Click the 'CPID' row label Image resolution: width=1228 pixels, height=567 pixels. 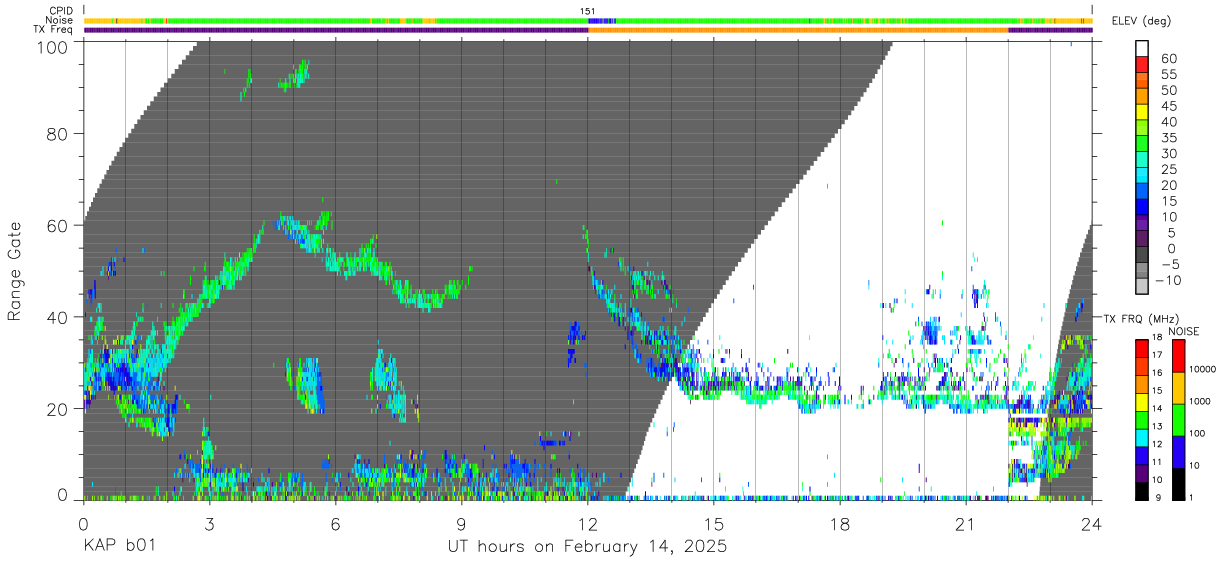[x=60, y=11]
